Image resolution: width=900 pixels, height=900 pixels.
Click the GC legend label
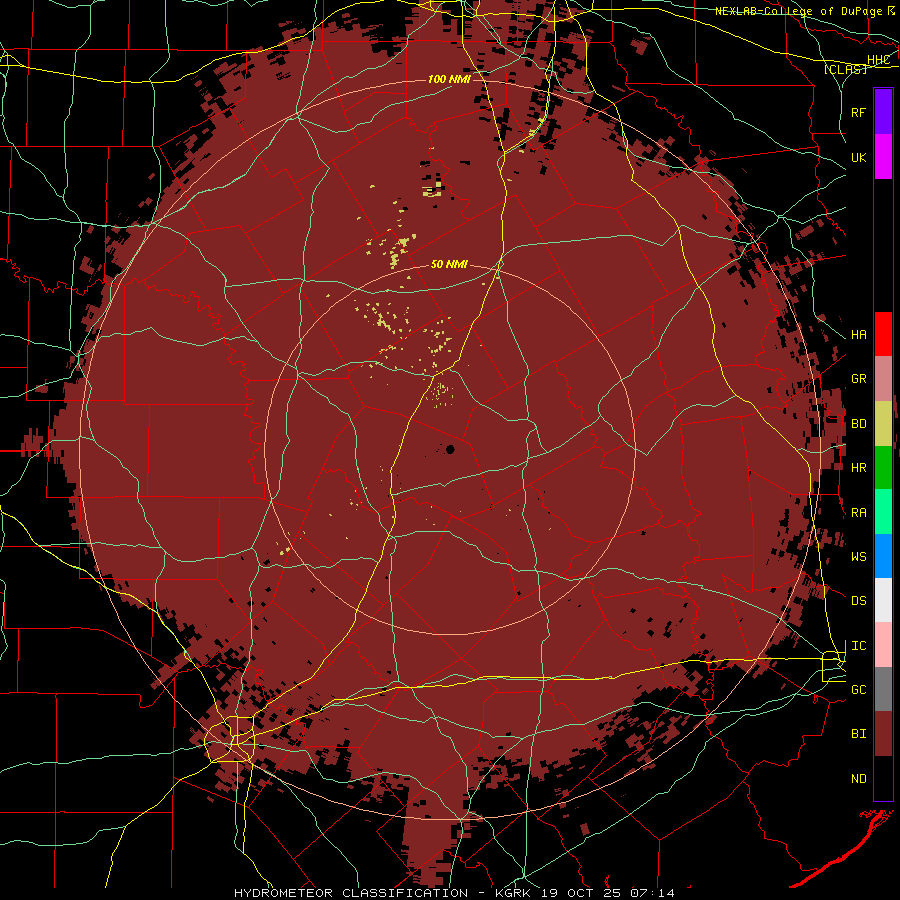(x=858, y=690)
